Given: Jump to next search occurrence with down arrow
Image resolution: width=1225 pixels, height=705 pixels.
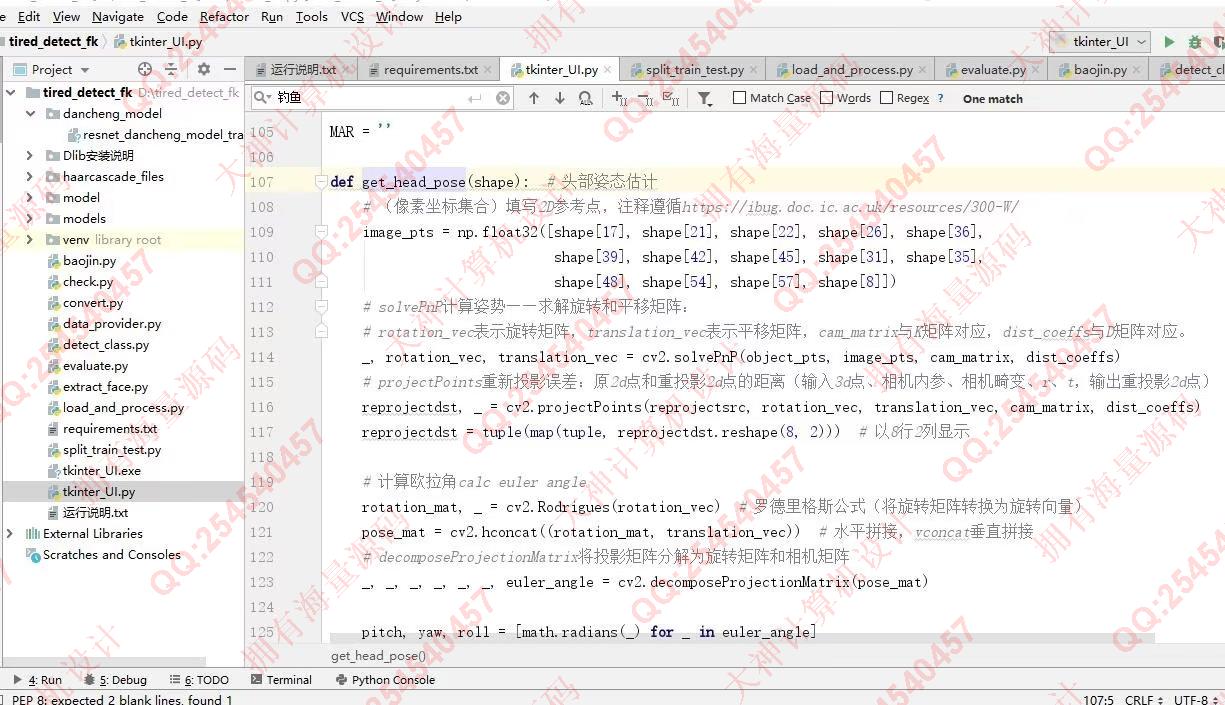Looking at the screenshot, I should point(560,98).
